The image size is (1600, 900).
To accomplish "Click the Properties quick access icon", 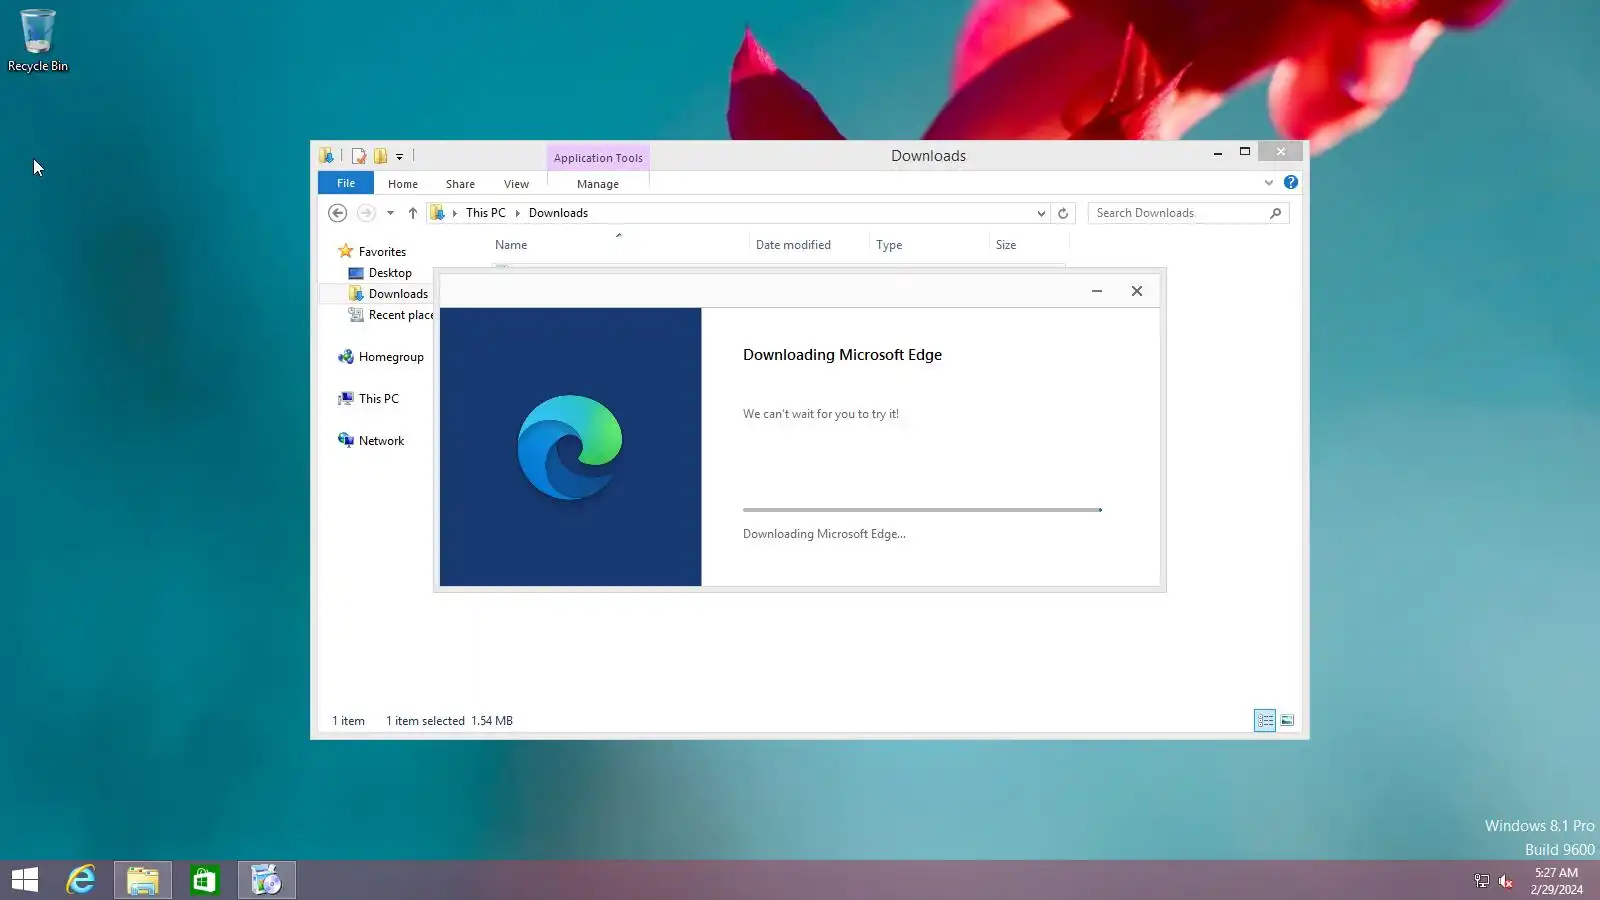I will pos(358,156).
